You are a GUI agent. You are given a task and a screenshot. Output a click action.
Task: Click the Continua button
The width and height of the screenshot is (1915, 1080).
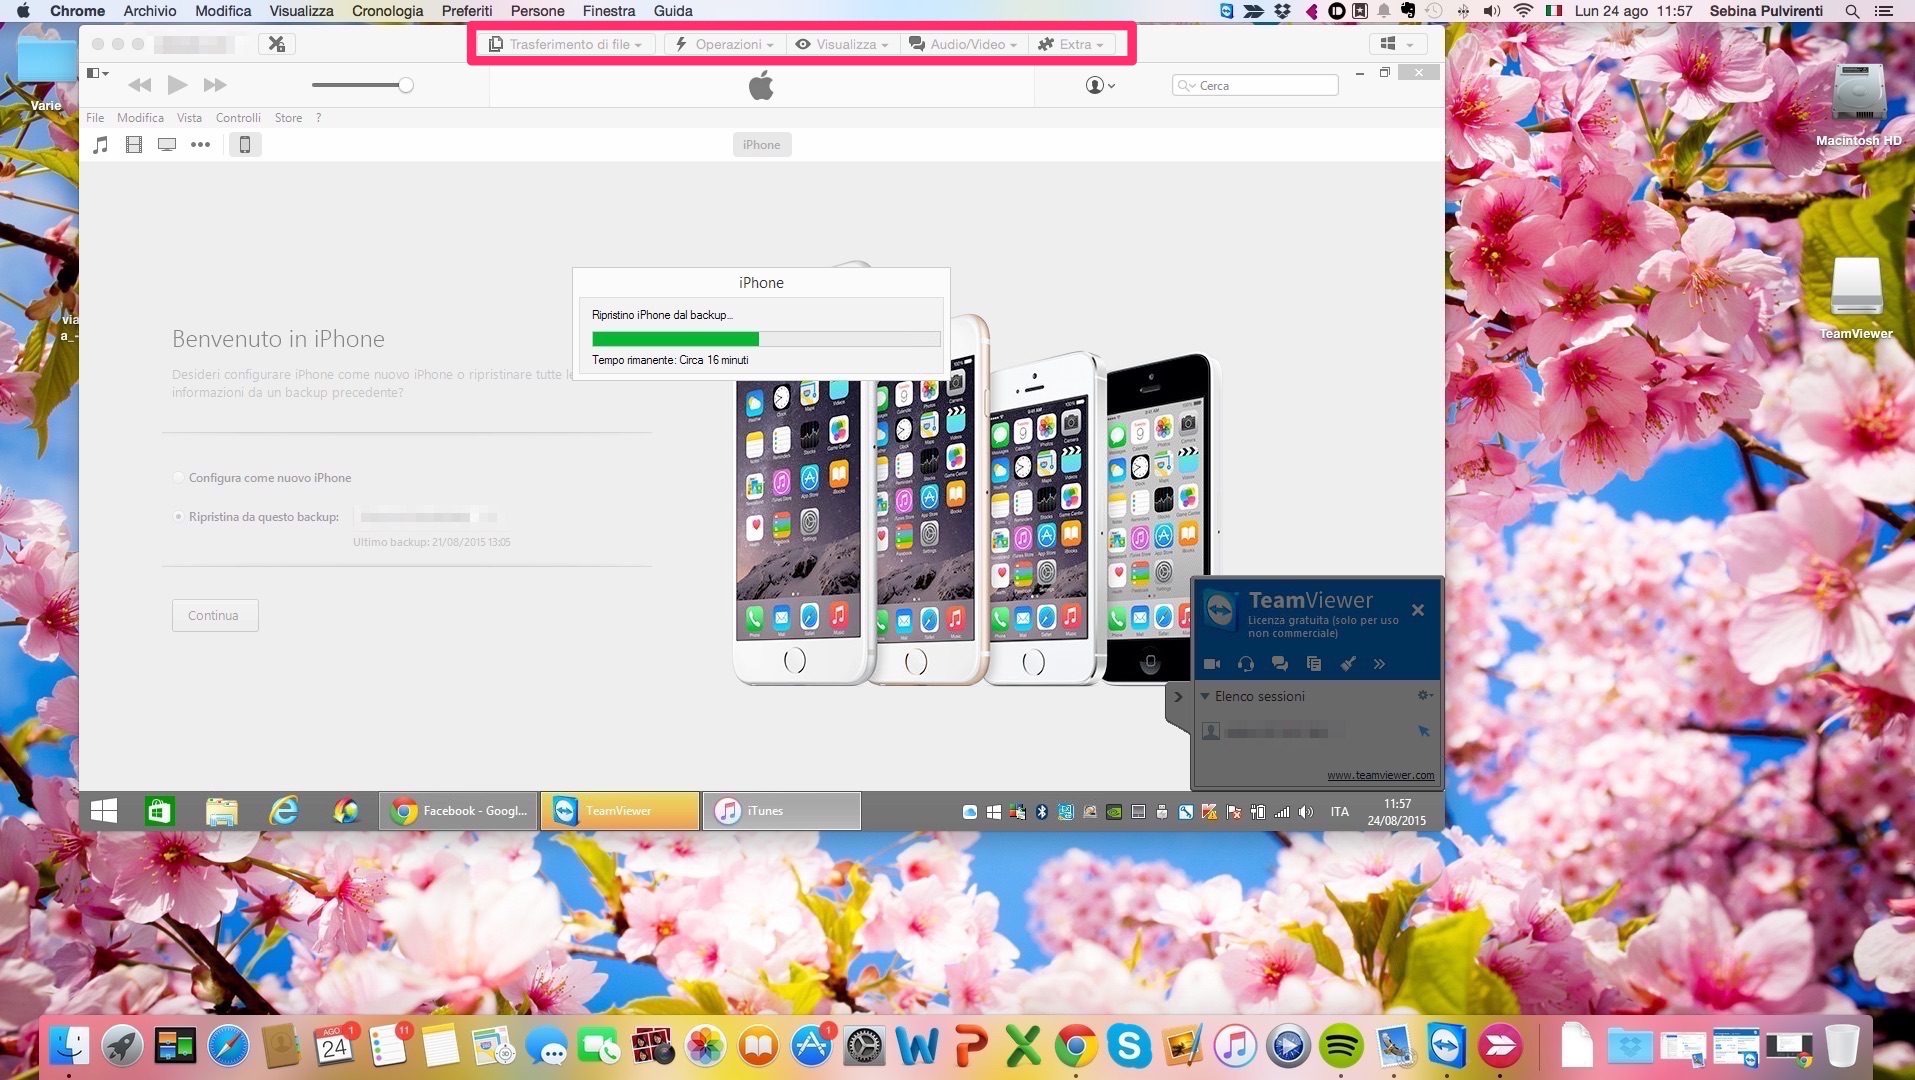(x=214, y=616)
